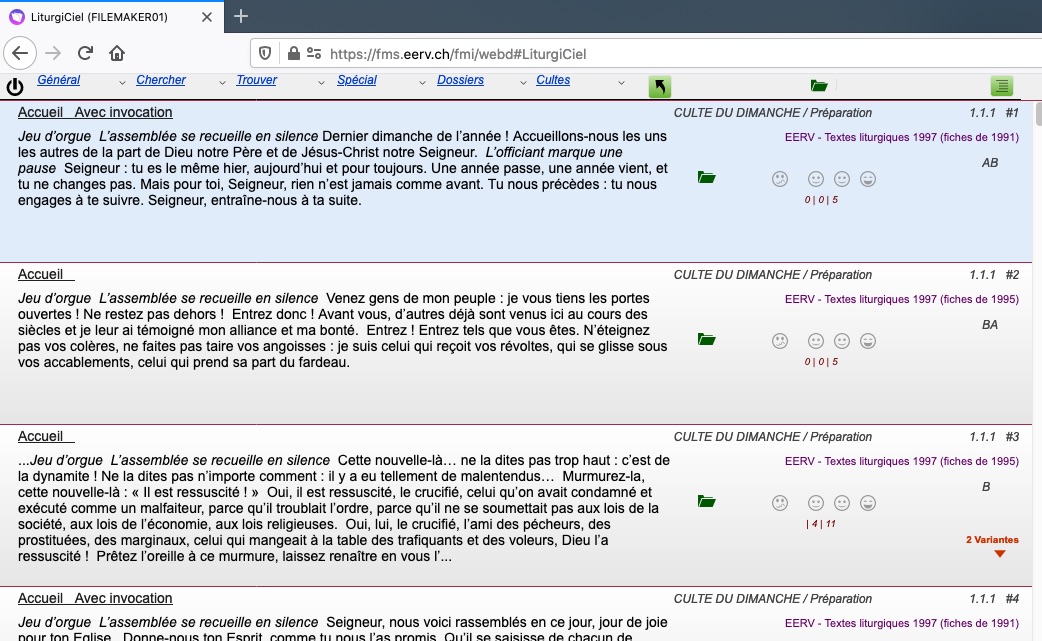Click the vertical scrollbar thumb

pyautogui.click(x=1038, y=114)
